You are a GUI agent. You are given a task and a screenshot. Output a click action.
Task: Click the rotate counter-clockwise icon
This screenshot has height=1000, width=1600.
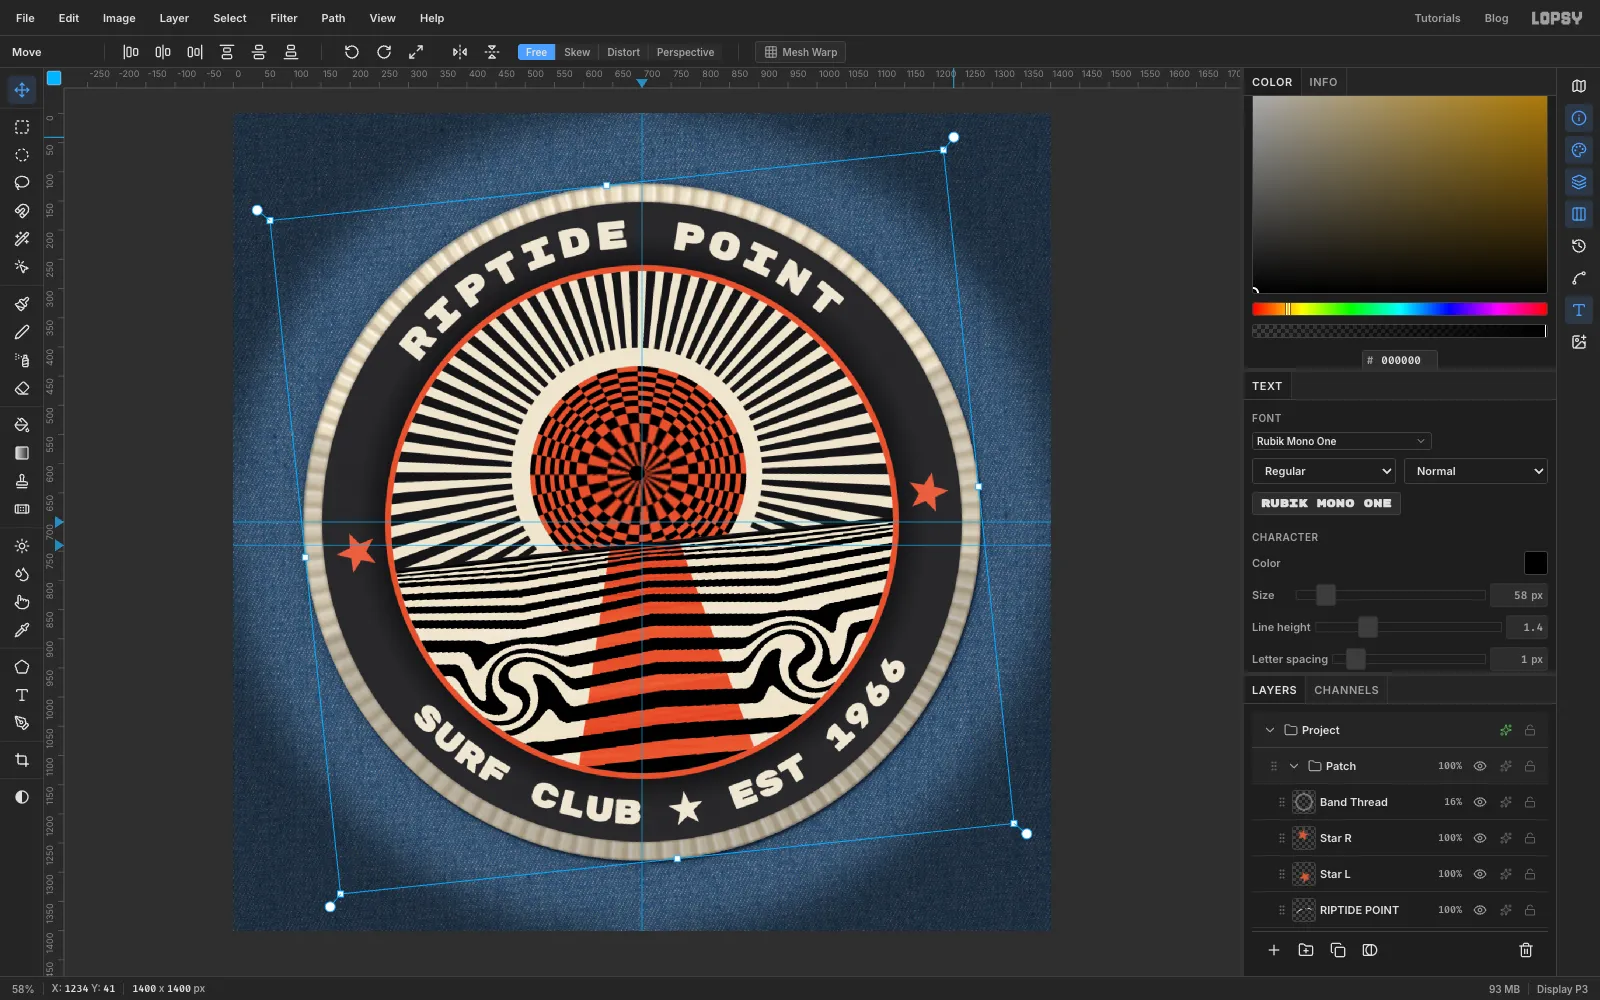[352, 52]
